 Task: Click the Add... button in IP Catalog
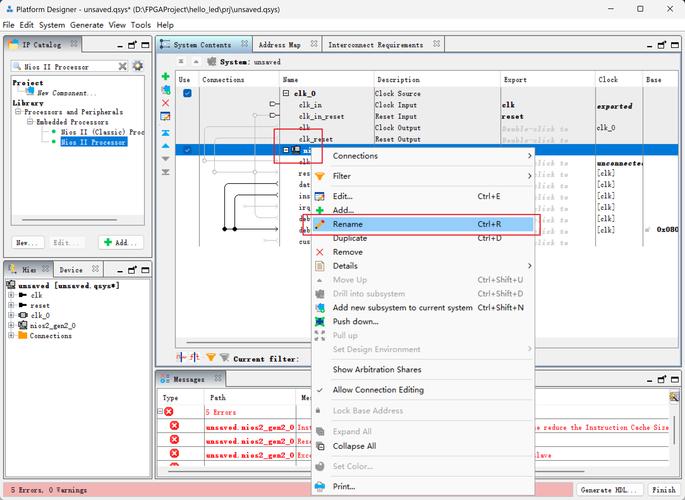click(121, 242)
